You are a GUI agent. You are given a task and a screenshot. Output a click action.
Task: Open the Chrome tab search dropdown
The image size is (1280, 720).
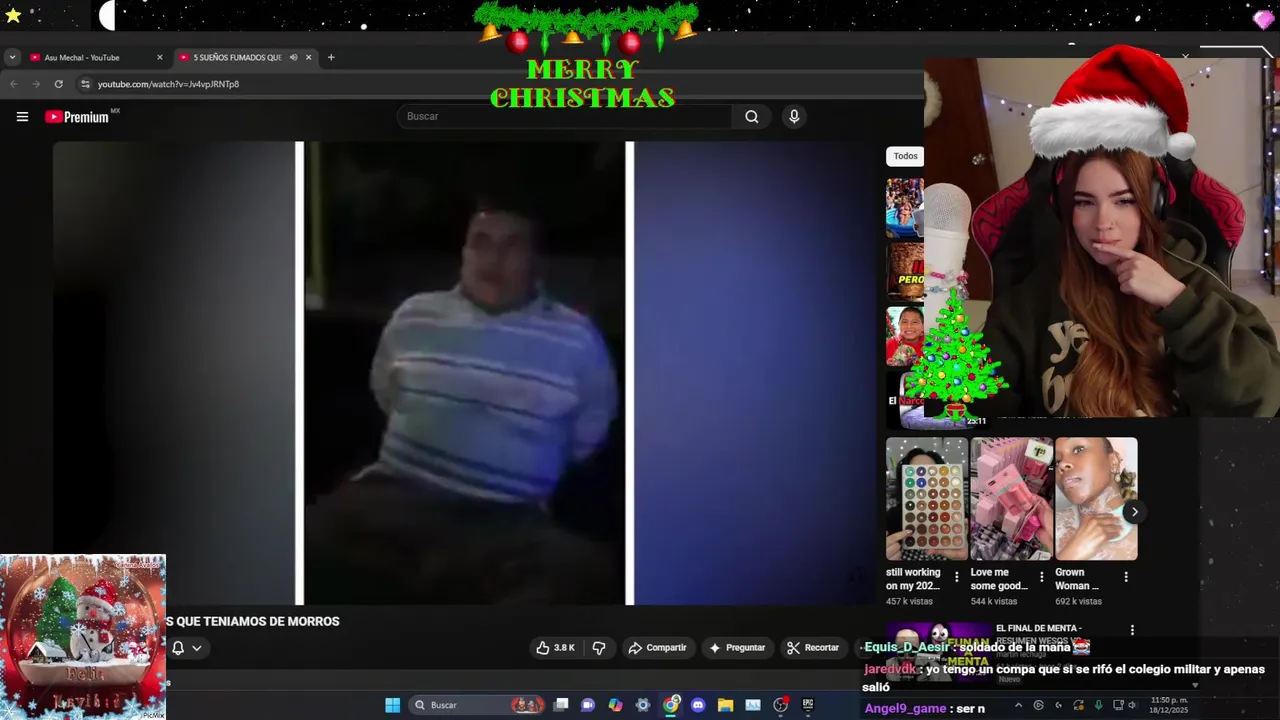click(x=12, y=57)
